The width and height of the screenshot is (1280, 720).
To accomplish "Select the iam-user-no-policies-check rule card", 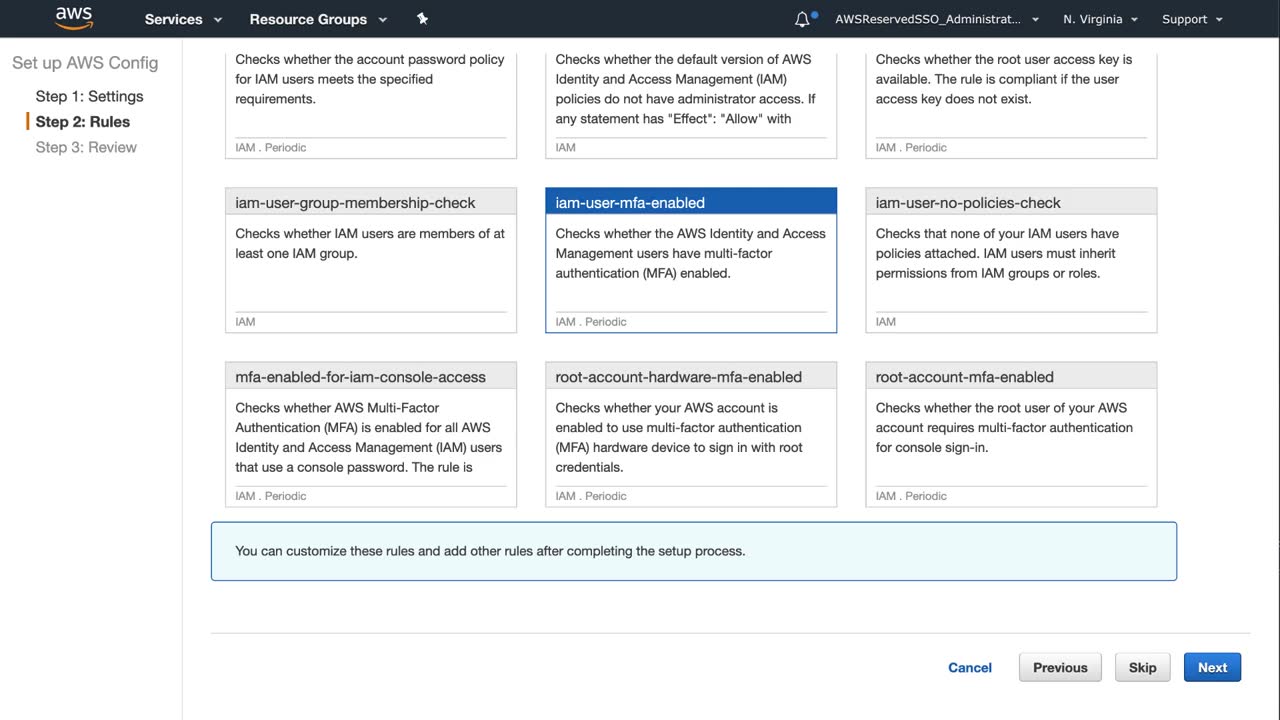I will (x=1011, y=260).
